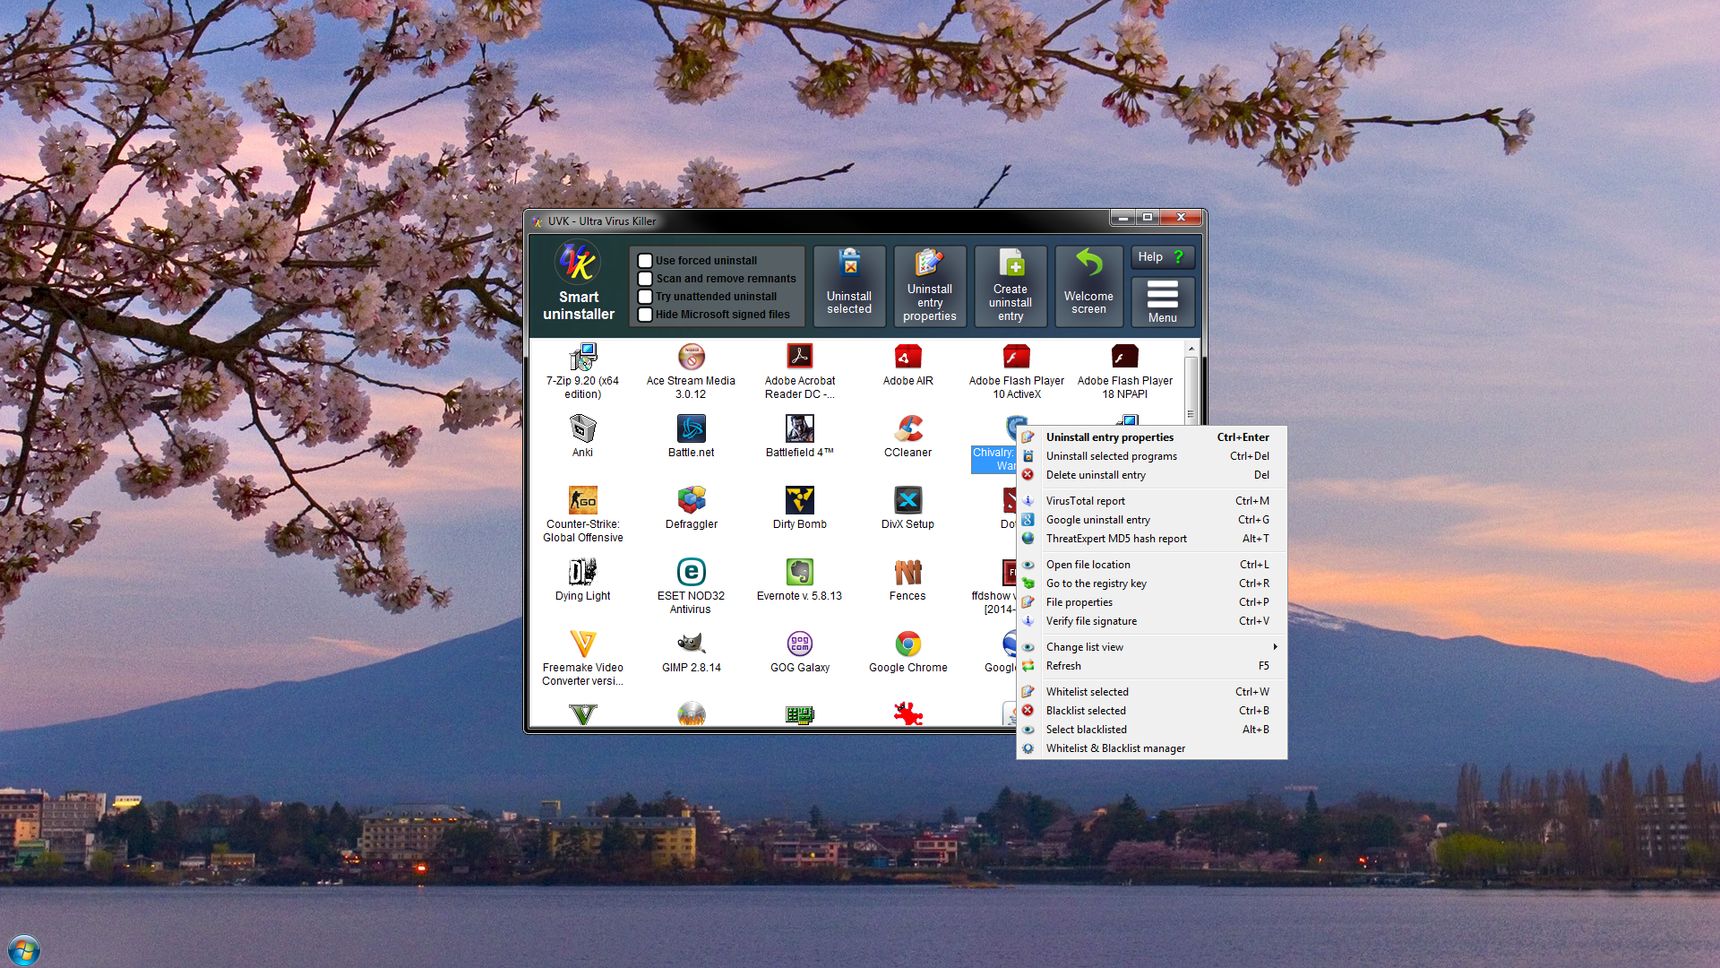Click toolbar Uninstall entry properties button
Screen dimensions: 1720x968
pyautogui.click(x=930, y=286)
